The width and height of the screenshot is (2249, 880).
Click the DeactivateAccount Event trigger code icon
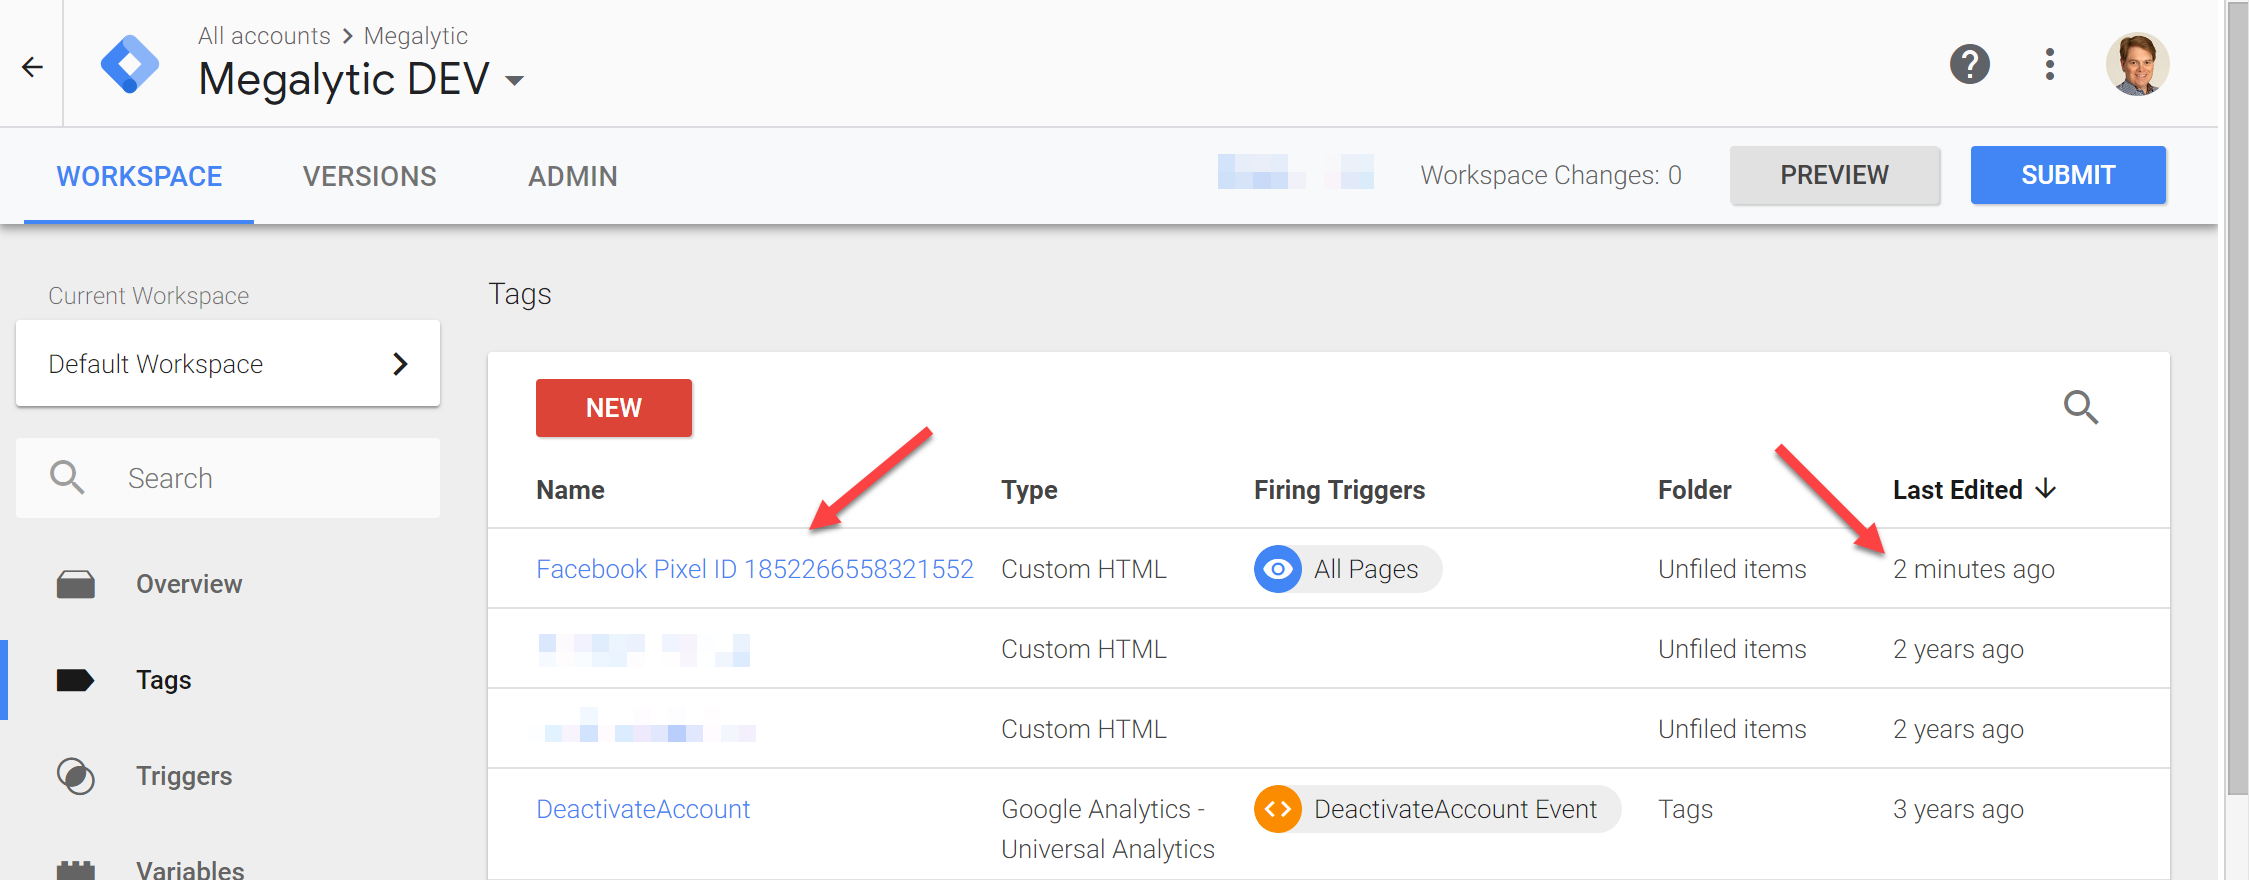pyautogui.click(x=1277, y=809)
